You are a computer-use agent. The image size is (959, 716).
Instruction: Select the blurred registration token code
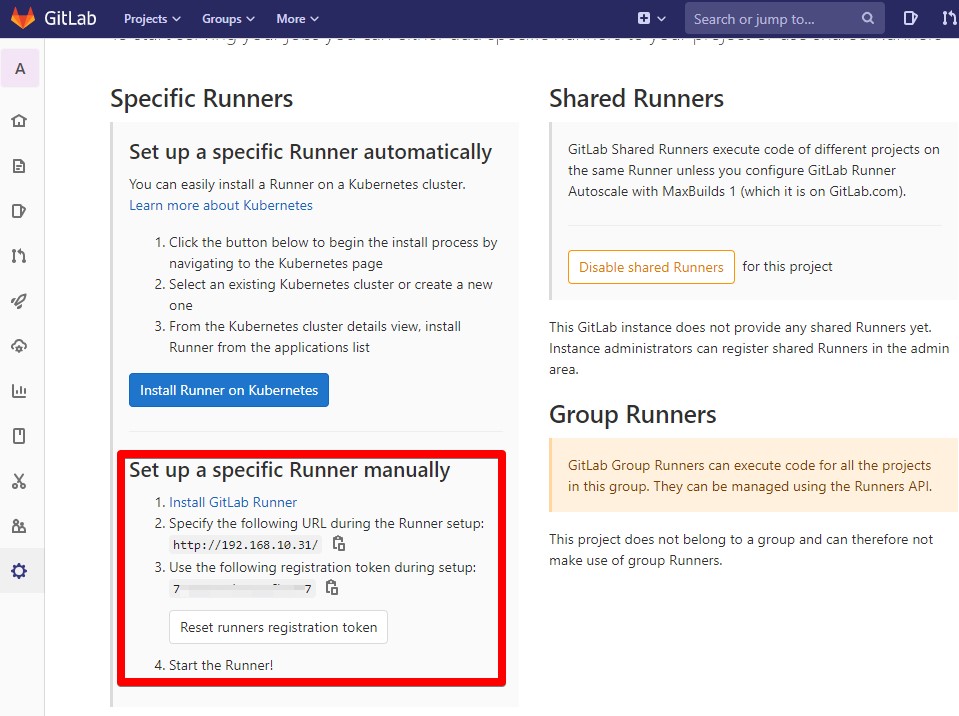click(242, 588)
